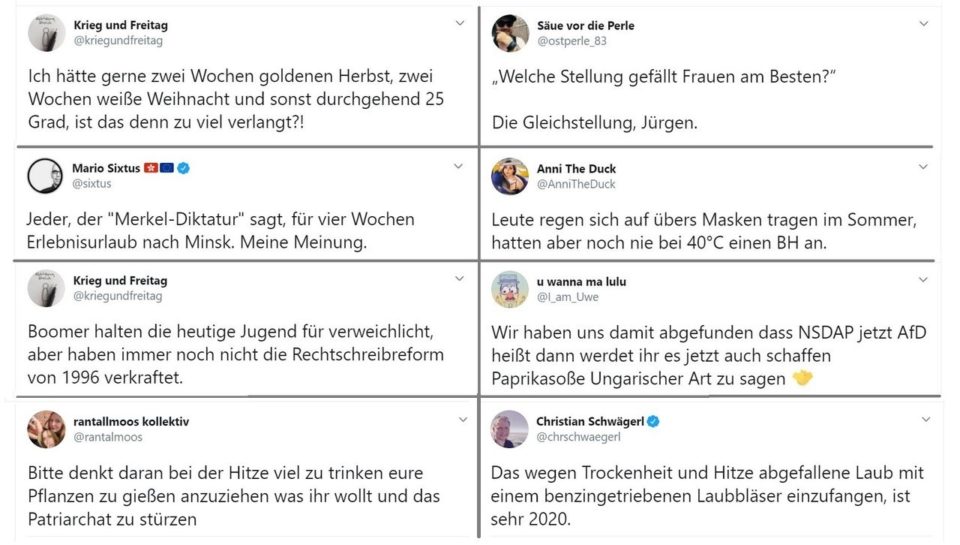This screenshot has width=960, height=545.
Task: Click Hong Kong flag emoji by Mario Sixtus
Action: [151, 168]
